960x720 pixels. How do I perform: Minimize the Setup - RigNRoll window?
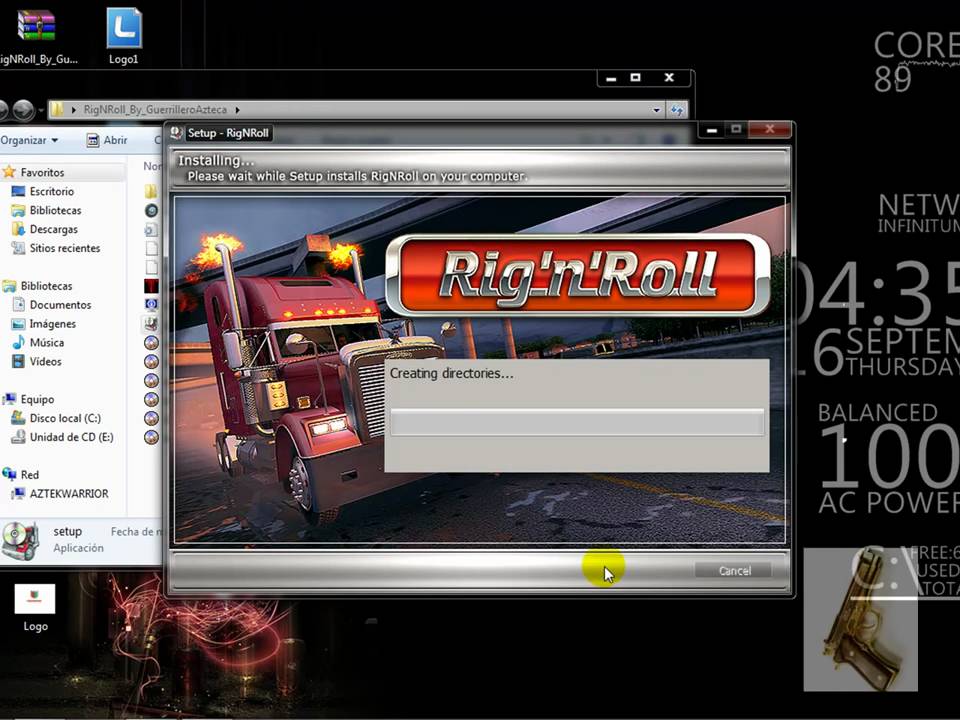tap(711, 130)
